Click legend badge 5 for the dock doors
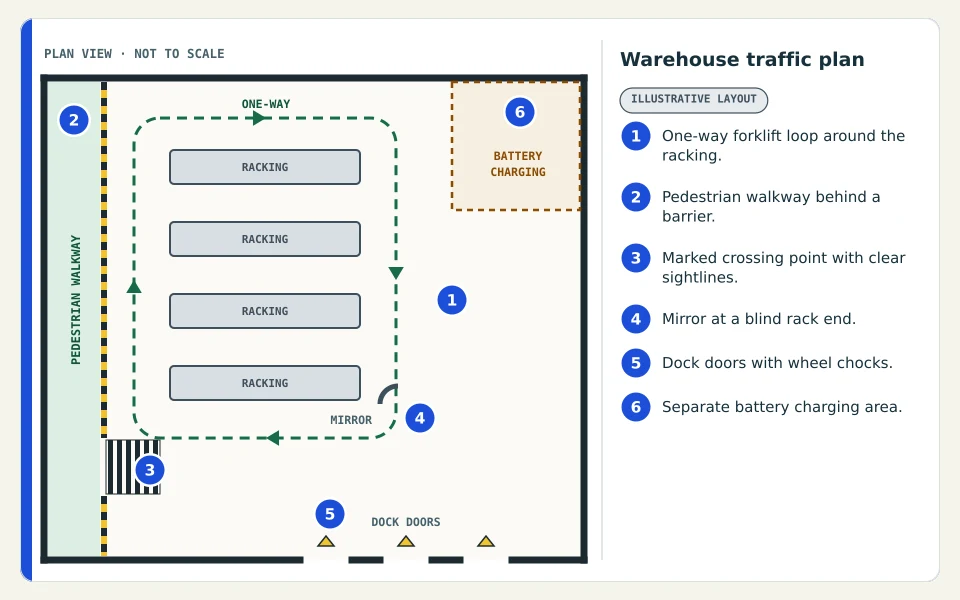The image size is (960, 600). pyautogui.click(x=636, y=363)
